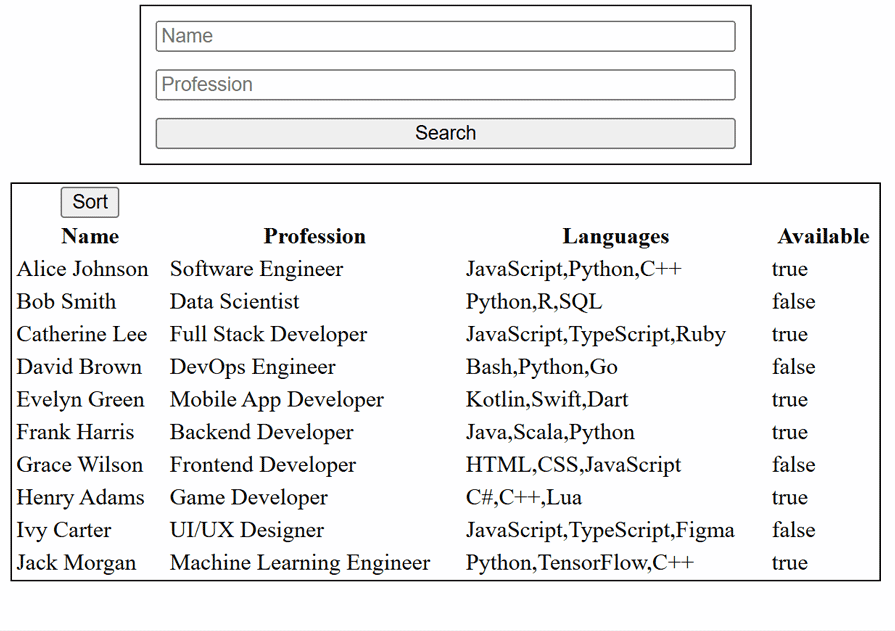Click Bob Smith's available value false
Screen dimensions: 895x631
[794, 302]
